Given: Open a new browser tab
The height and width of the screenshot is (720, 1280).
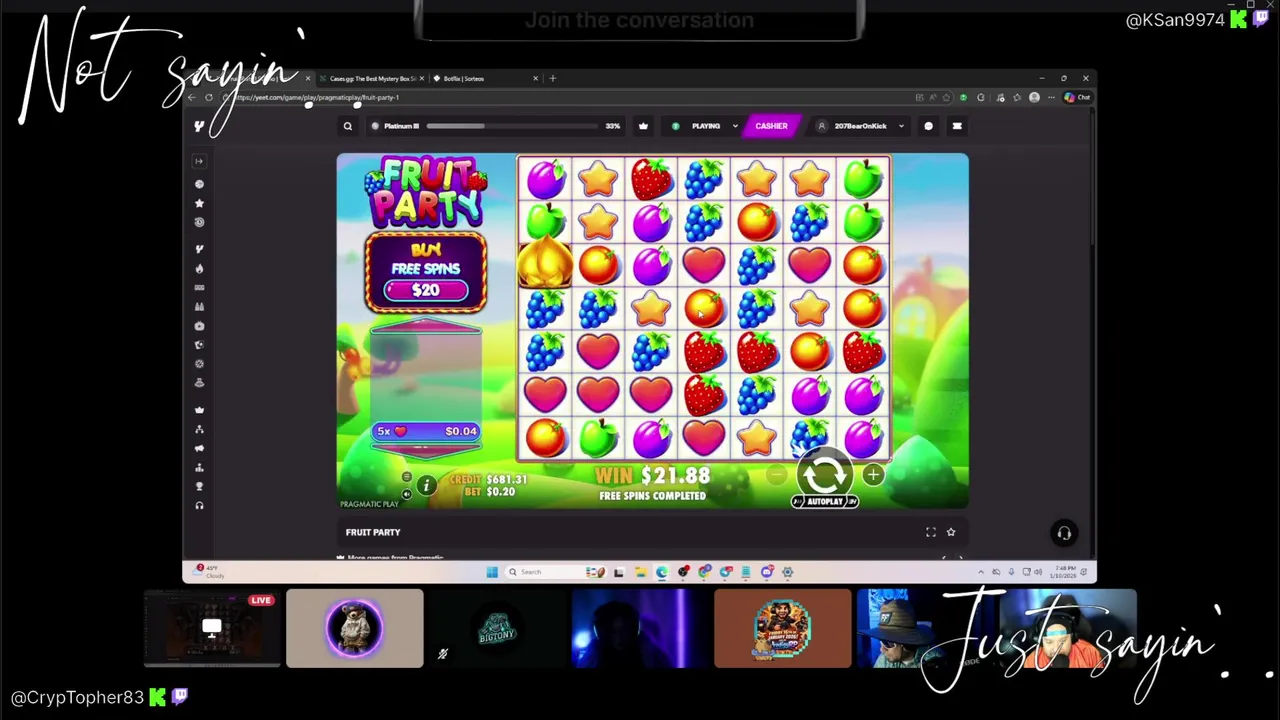Looking at the screenshot, I should [553, 78].
